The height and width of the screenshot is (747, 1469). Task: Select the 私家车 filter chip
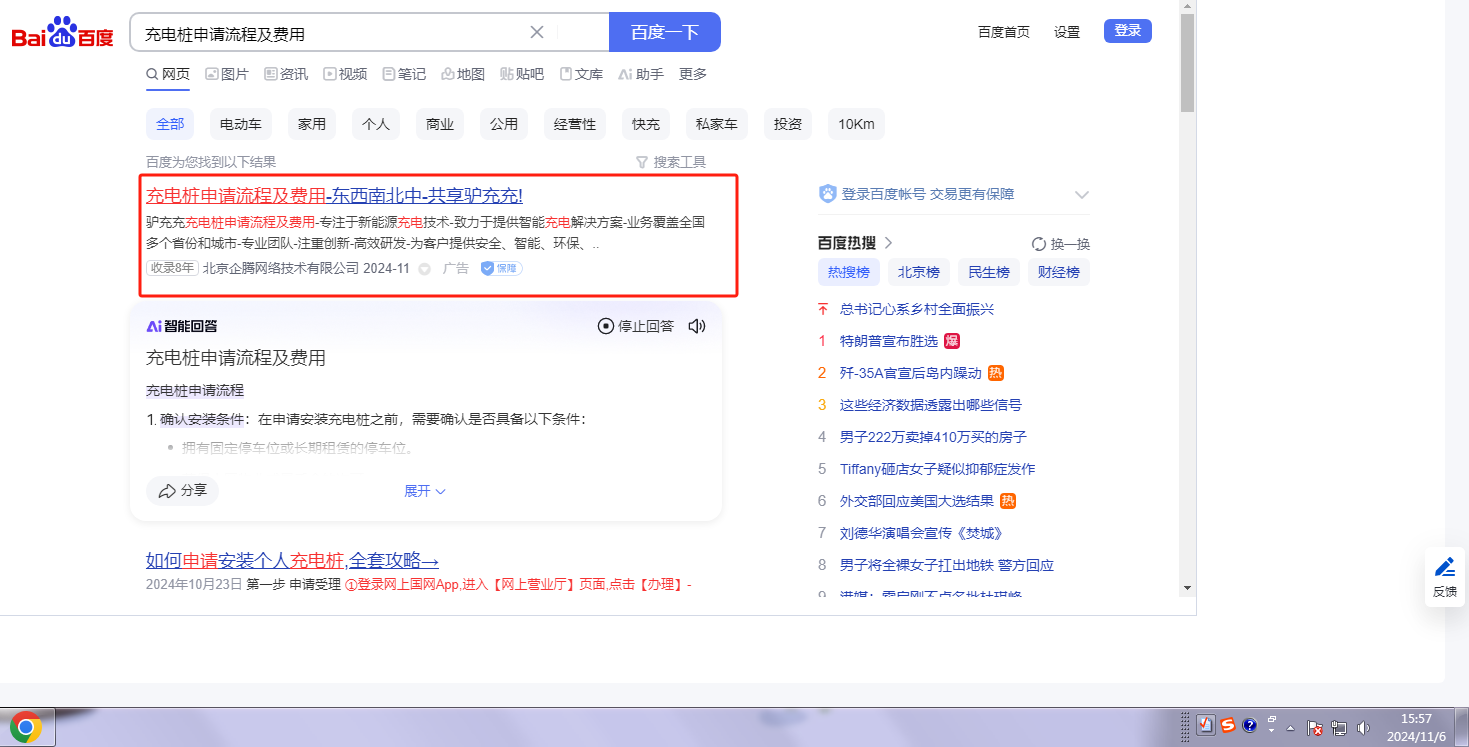coord(717,124)
